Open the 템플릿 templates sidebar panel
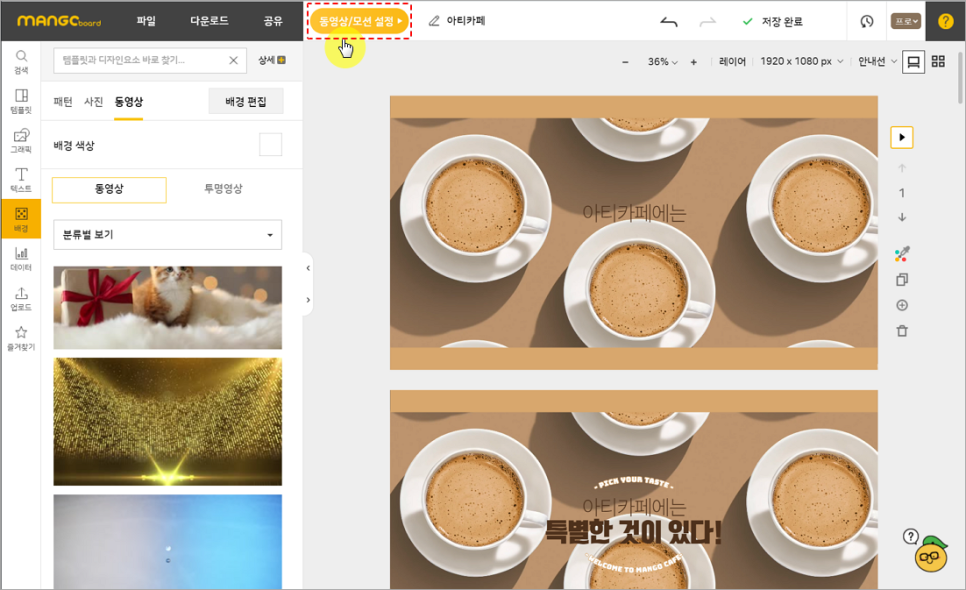Screen dimensions: 966x590 click(x=21, y=101)
